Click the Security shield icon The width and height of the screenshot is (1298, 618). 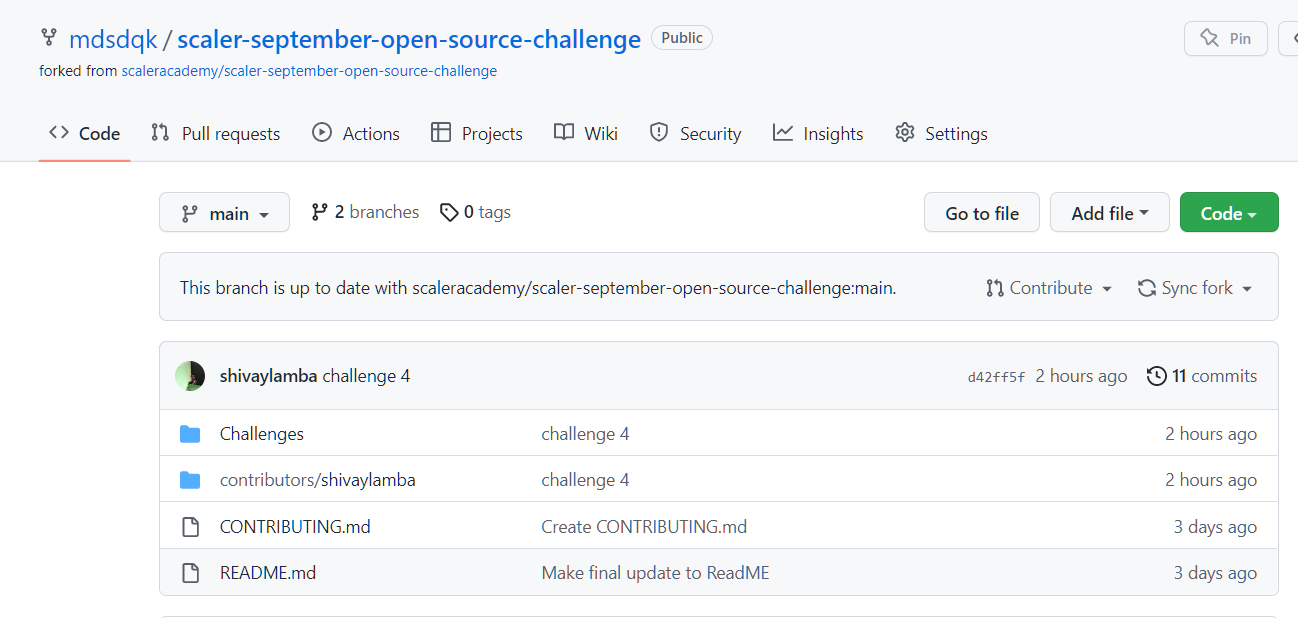(659, 132)
